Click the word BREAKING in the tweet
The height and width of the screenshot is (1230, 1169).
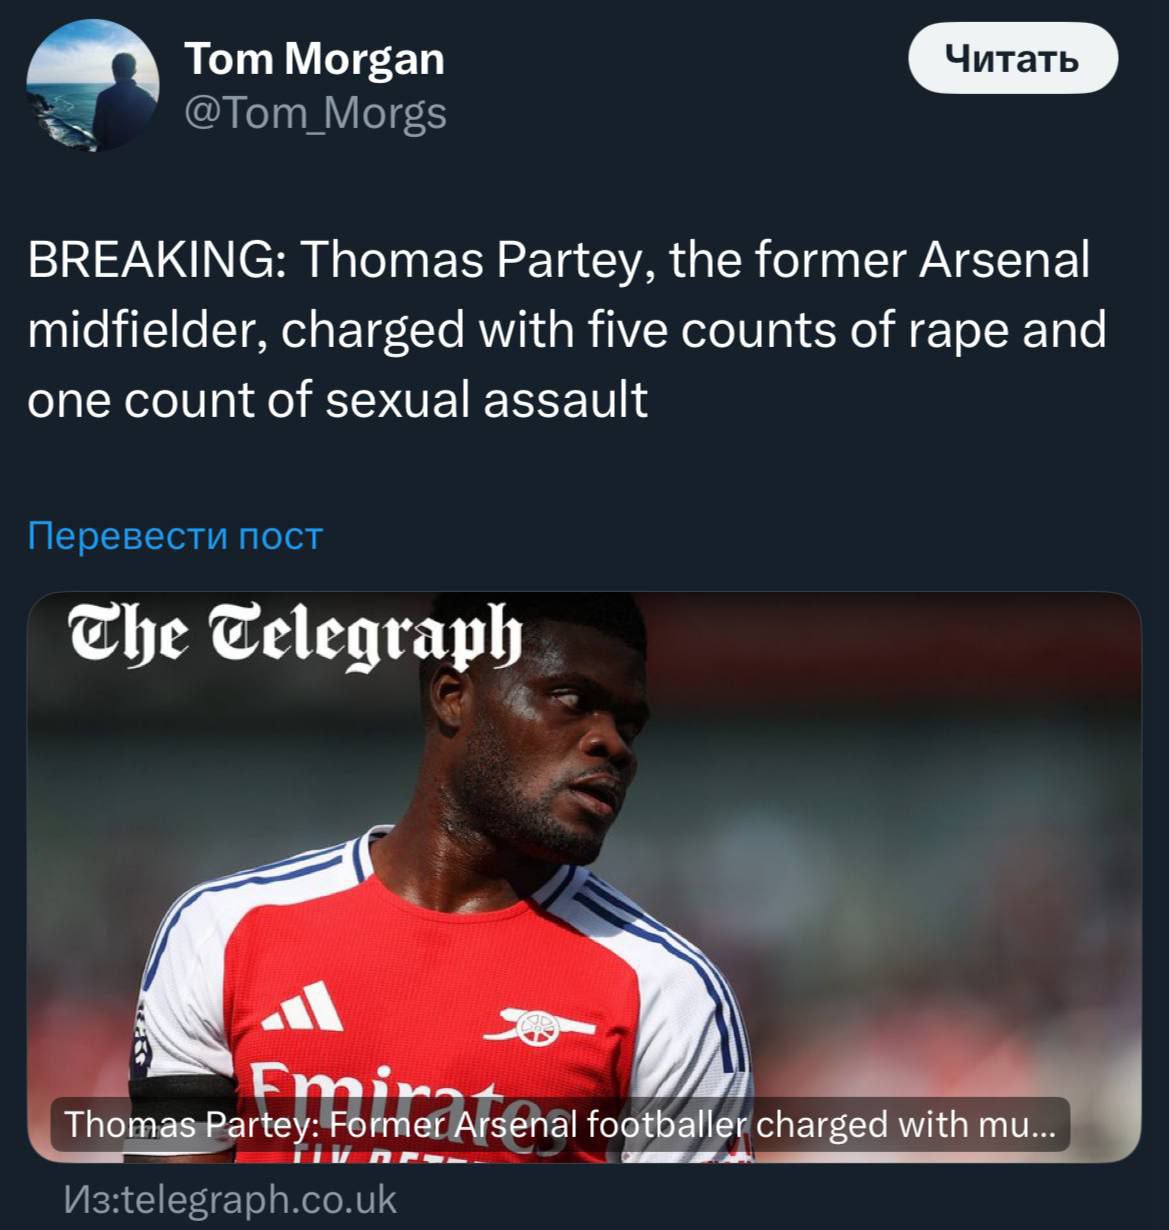pyautogui.click(x=153, y=260)
